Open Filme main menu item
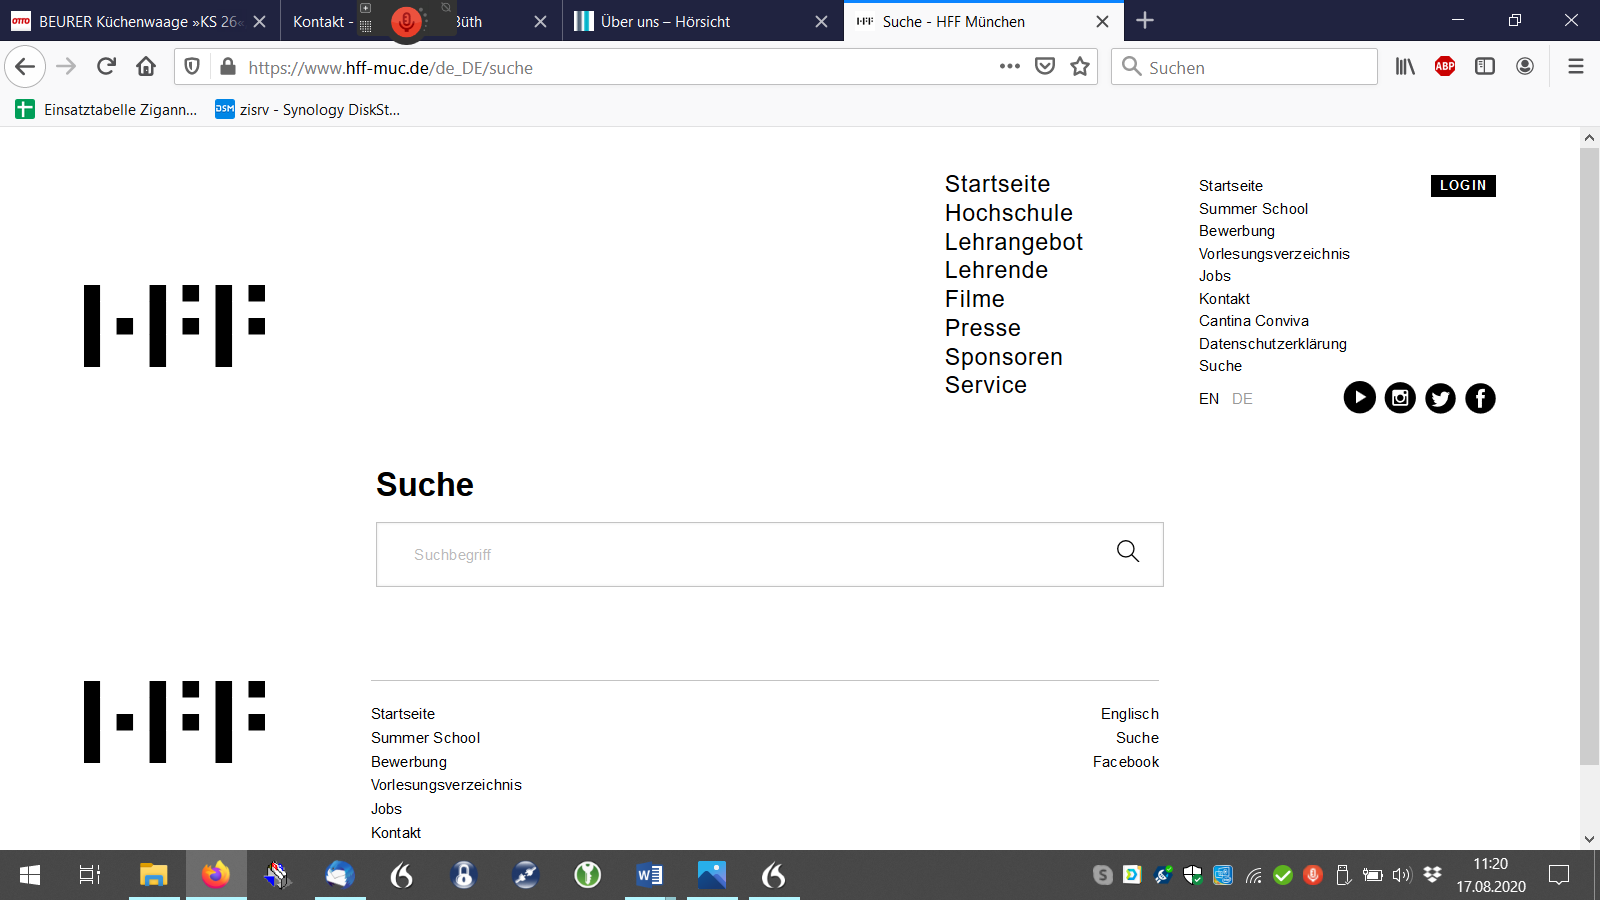 tap(974, 299)
